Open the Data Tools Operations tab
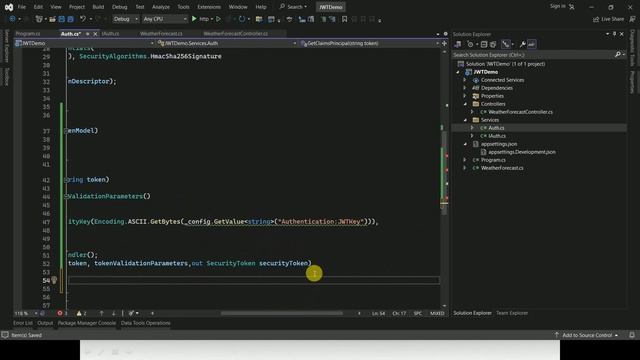The width and height of the screenshot is (640, 360). (x=145, y=323)
